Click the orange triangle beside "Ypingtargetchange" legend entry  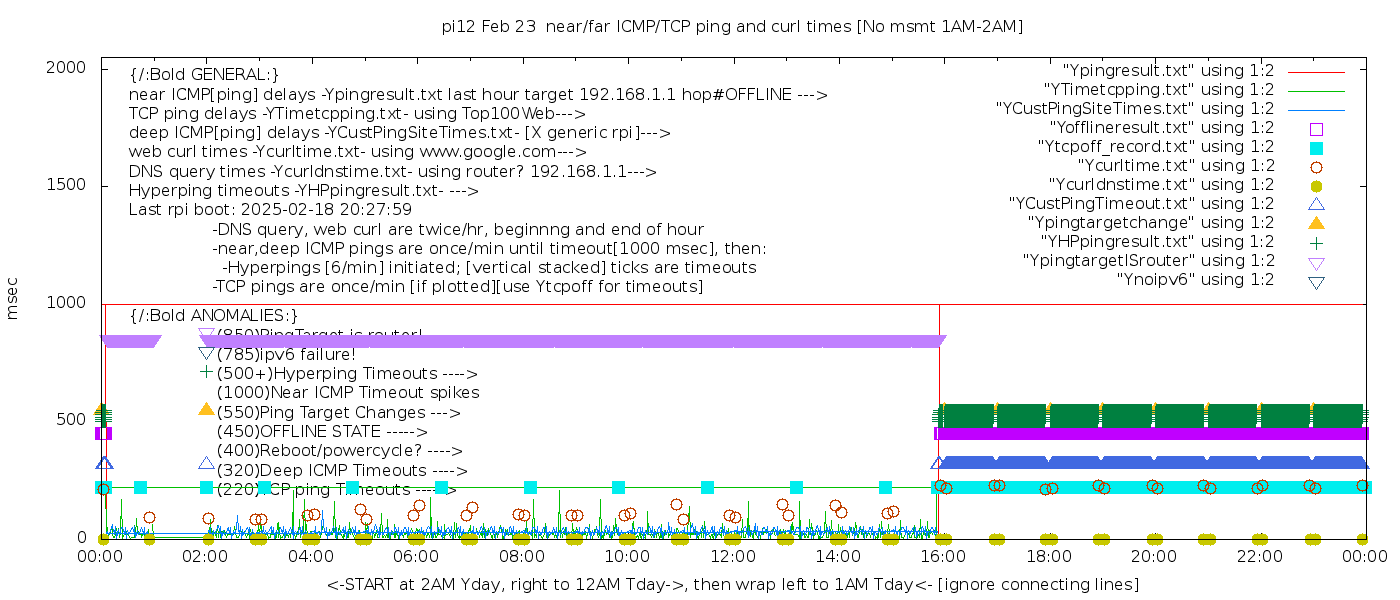1316,223
